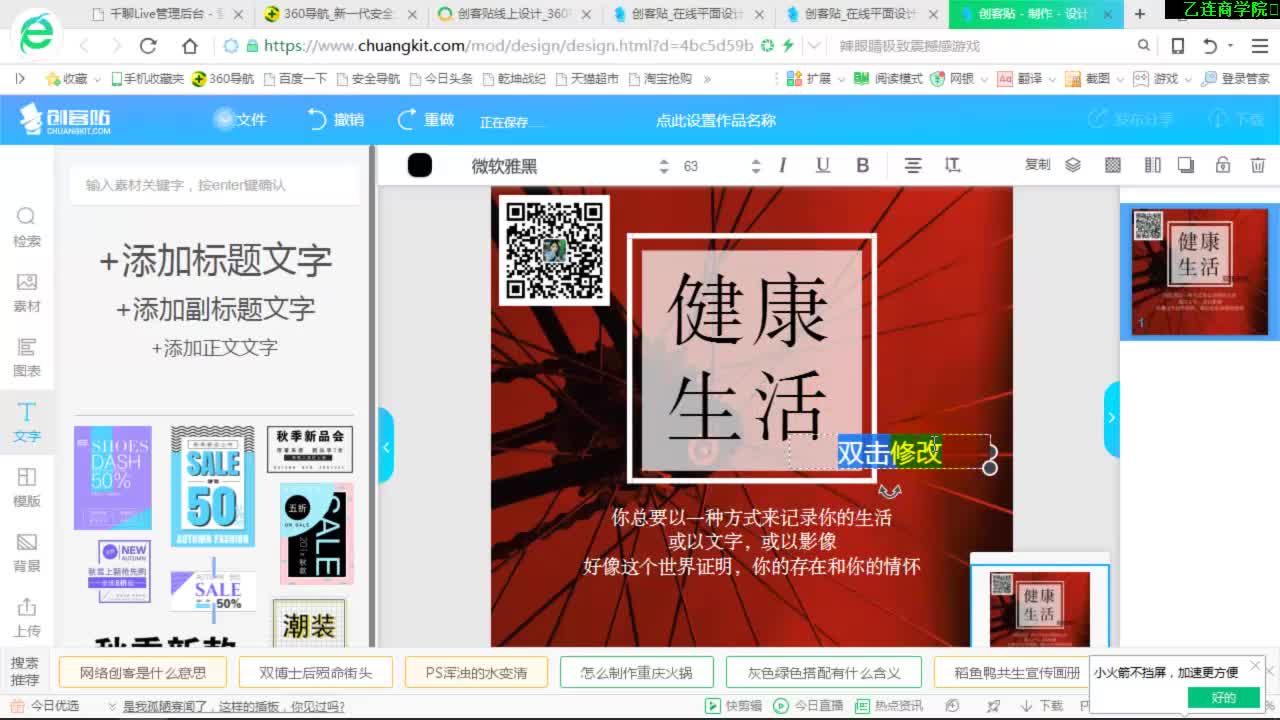
Task: Click the layer order icon in toolbar
Action: click(1073, 165)
